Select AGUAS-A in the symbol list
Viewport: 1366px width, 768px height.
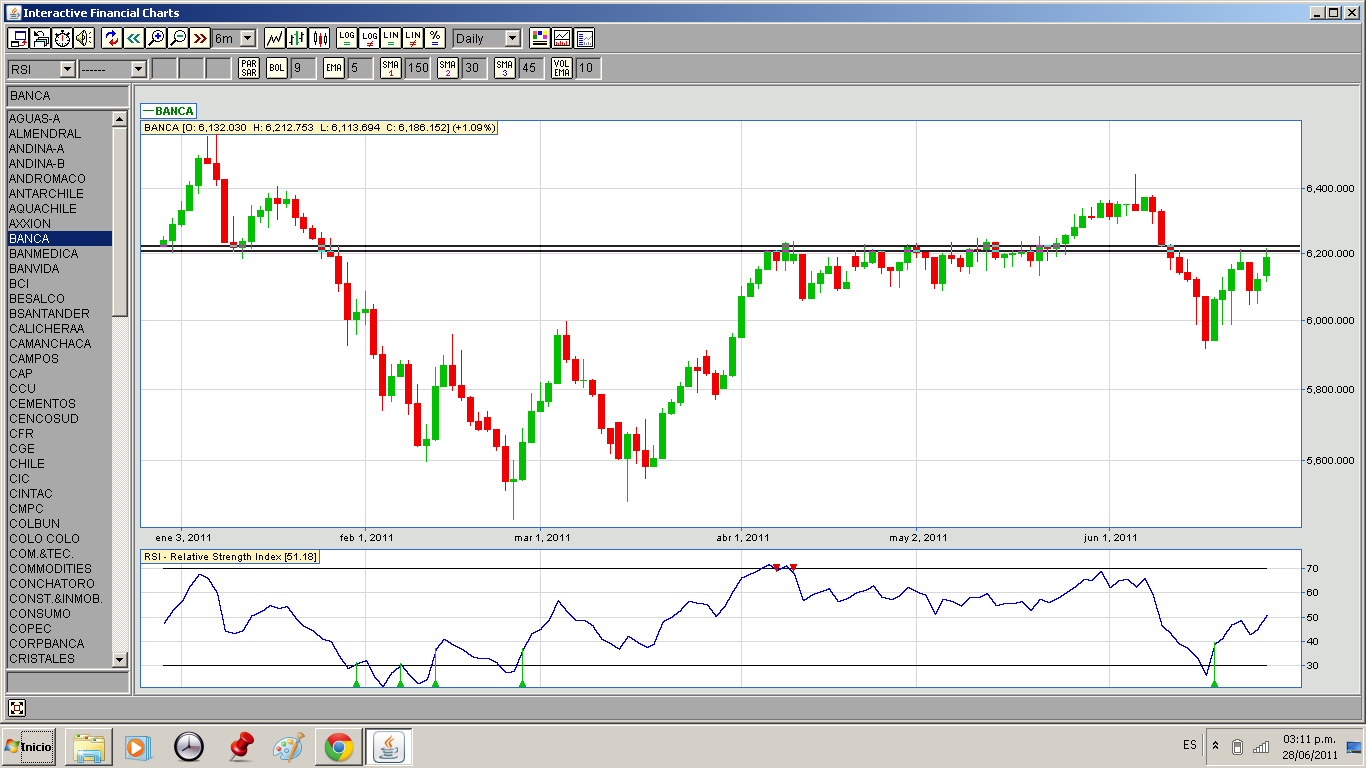(x=60, y=119)
